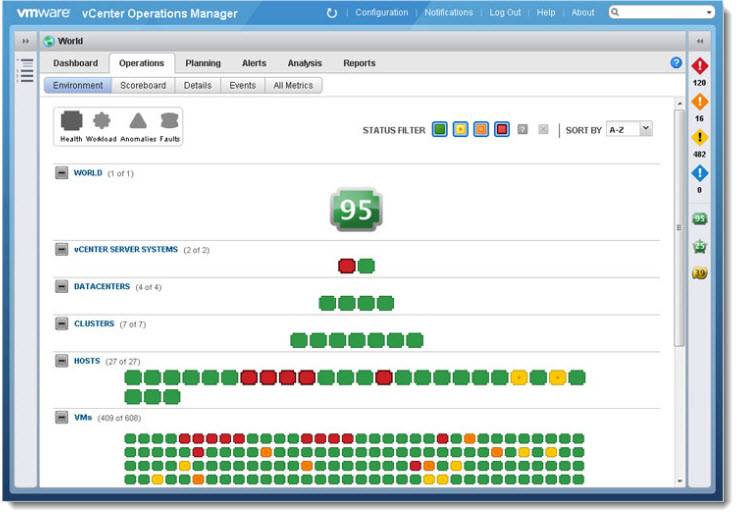The width and height of the screenshot is (739, 517).
Task: Toggle the yellow status filter
Action: [460, 129]
